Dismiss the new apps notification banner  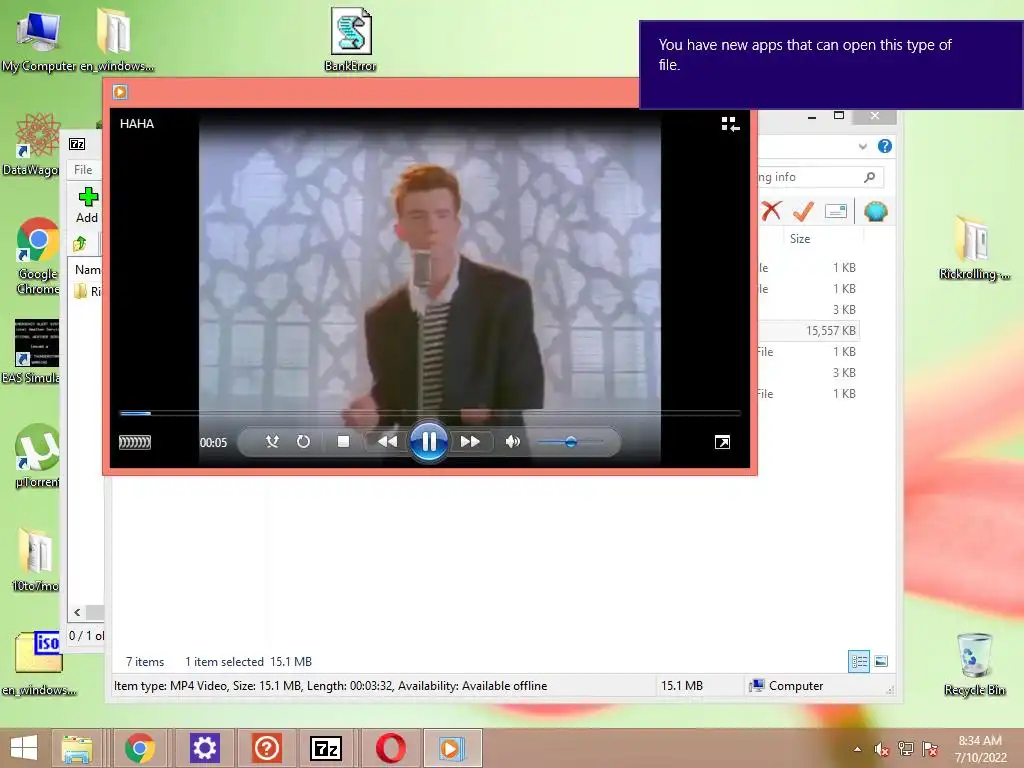click(x=831, y=65)
